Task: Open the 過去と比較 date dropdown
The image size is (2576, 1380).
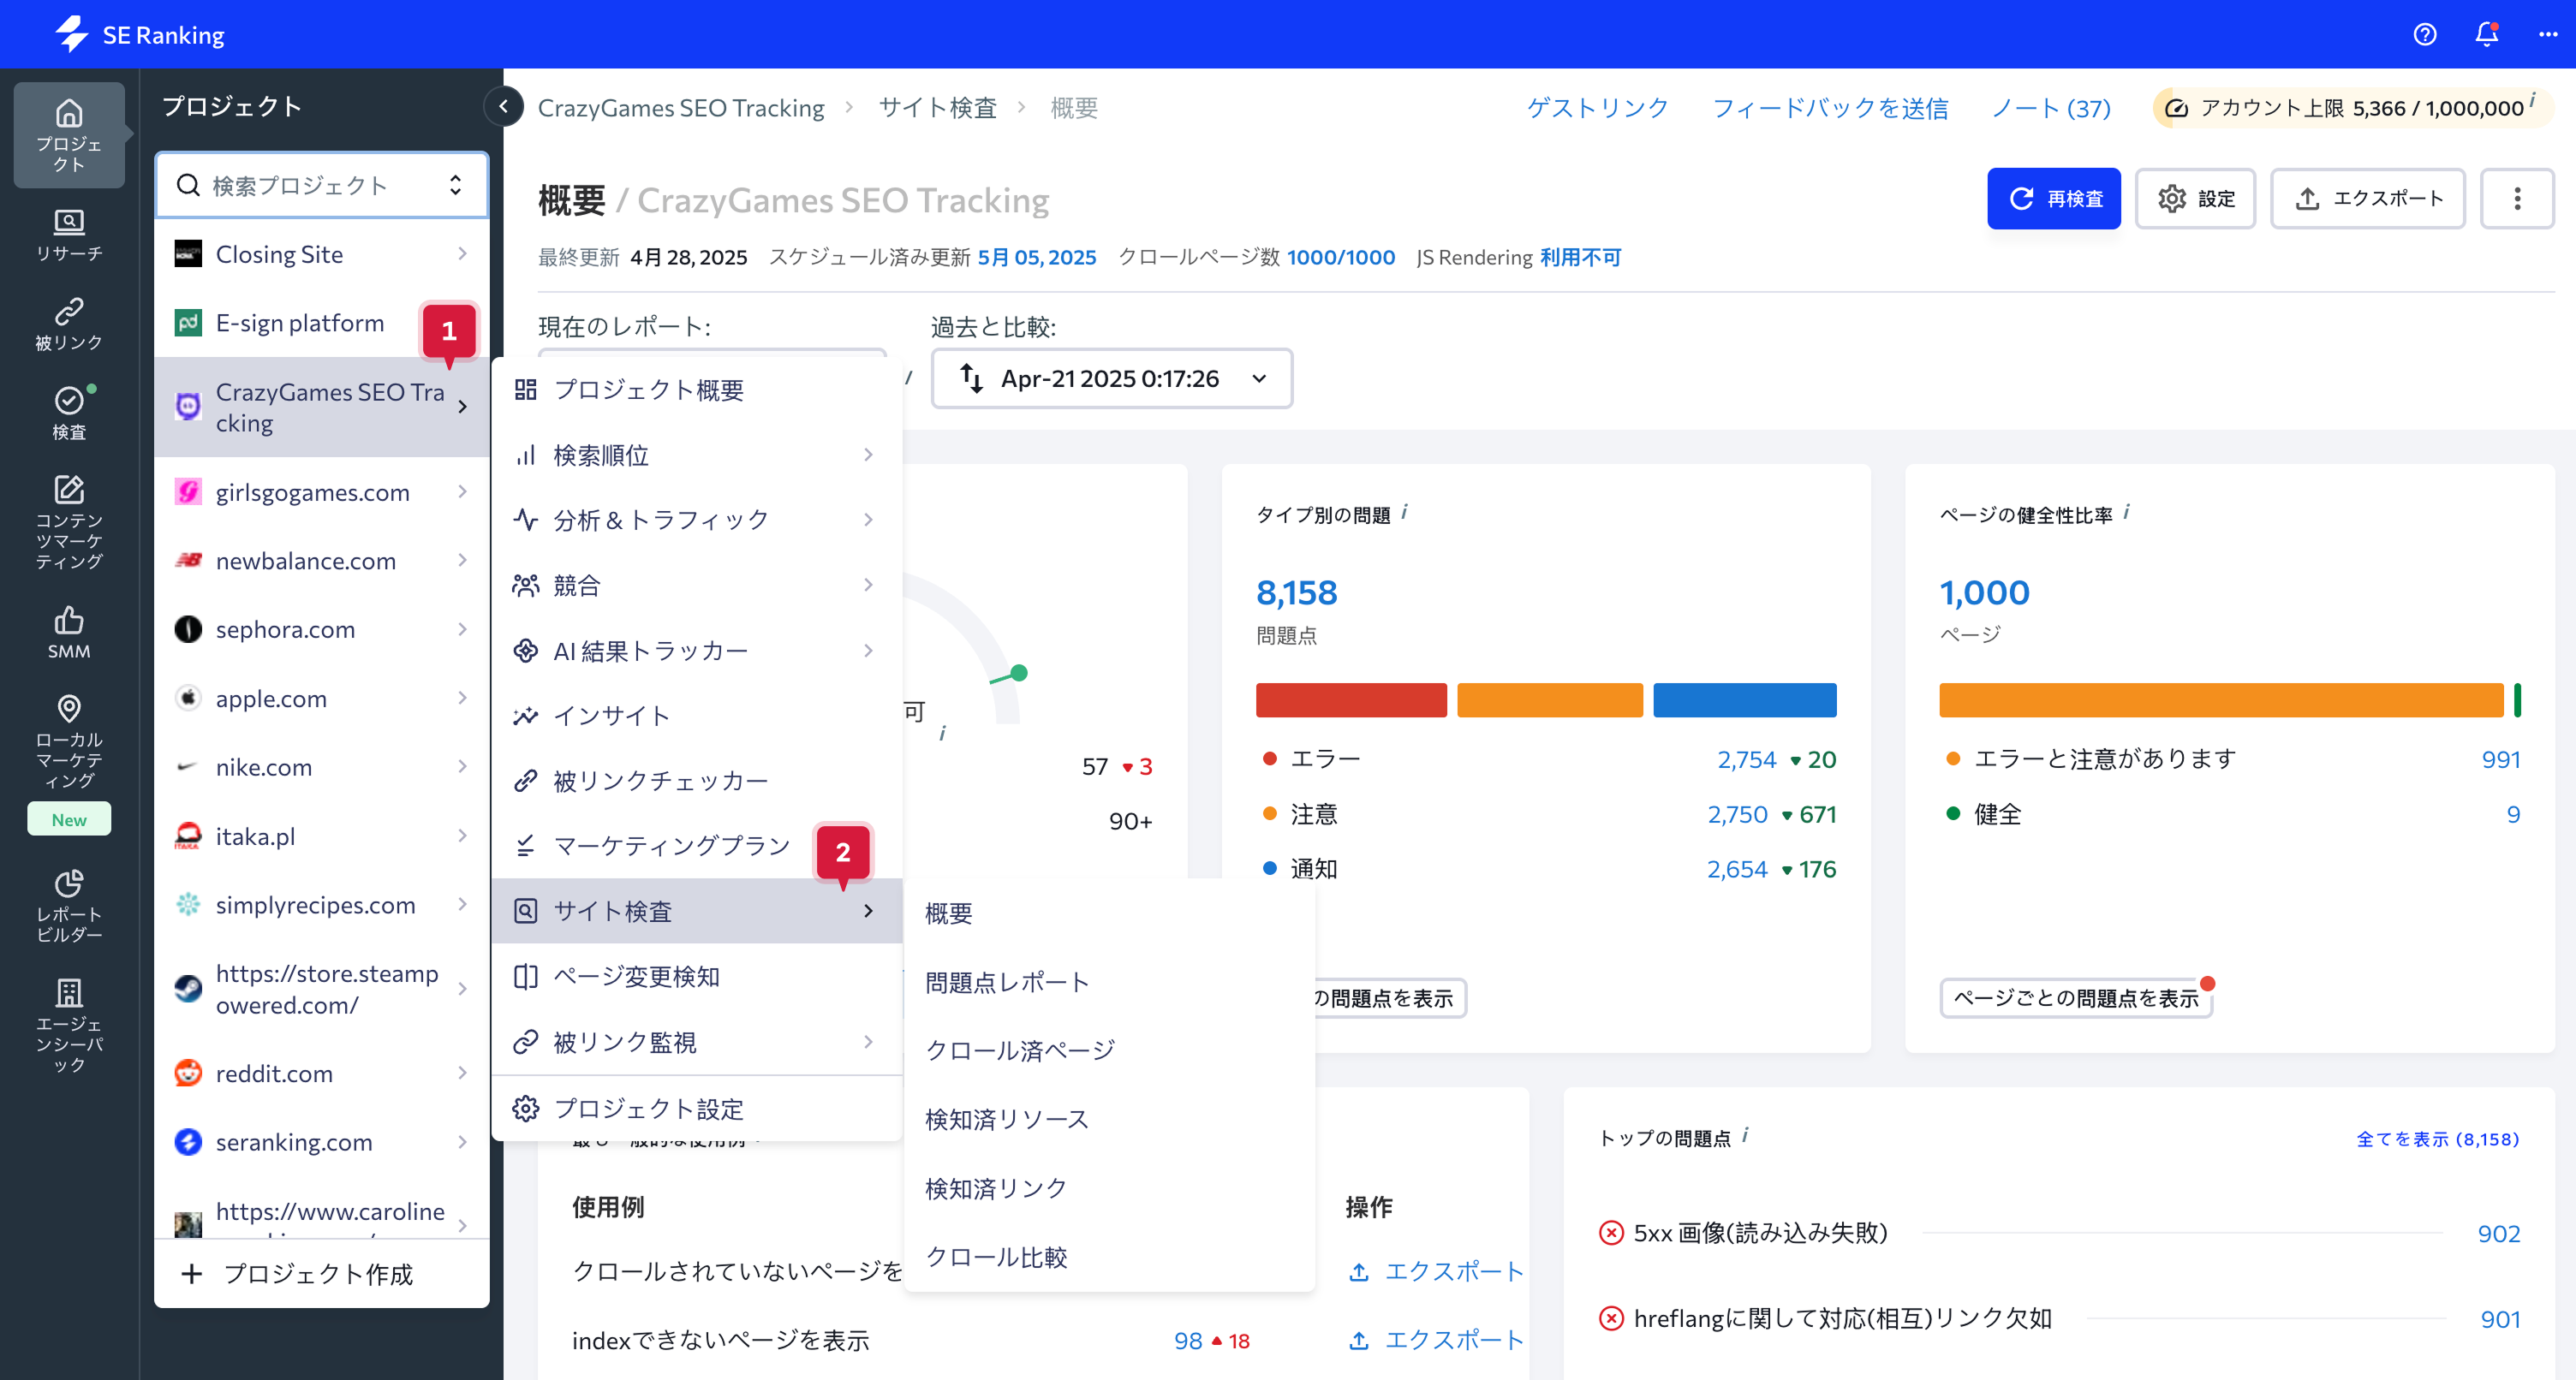Action: [x=1111, y=378]
